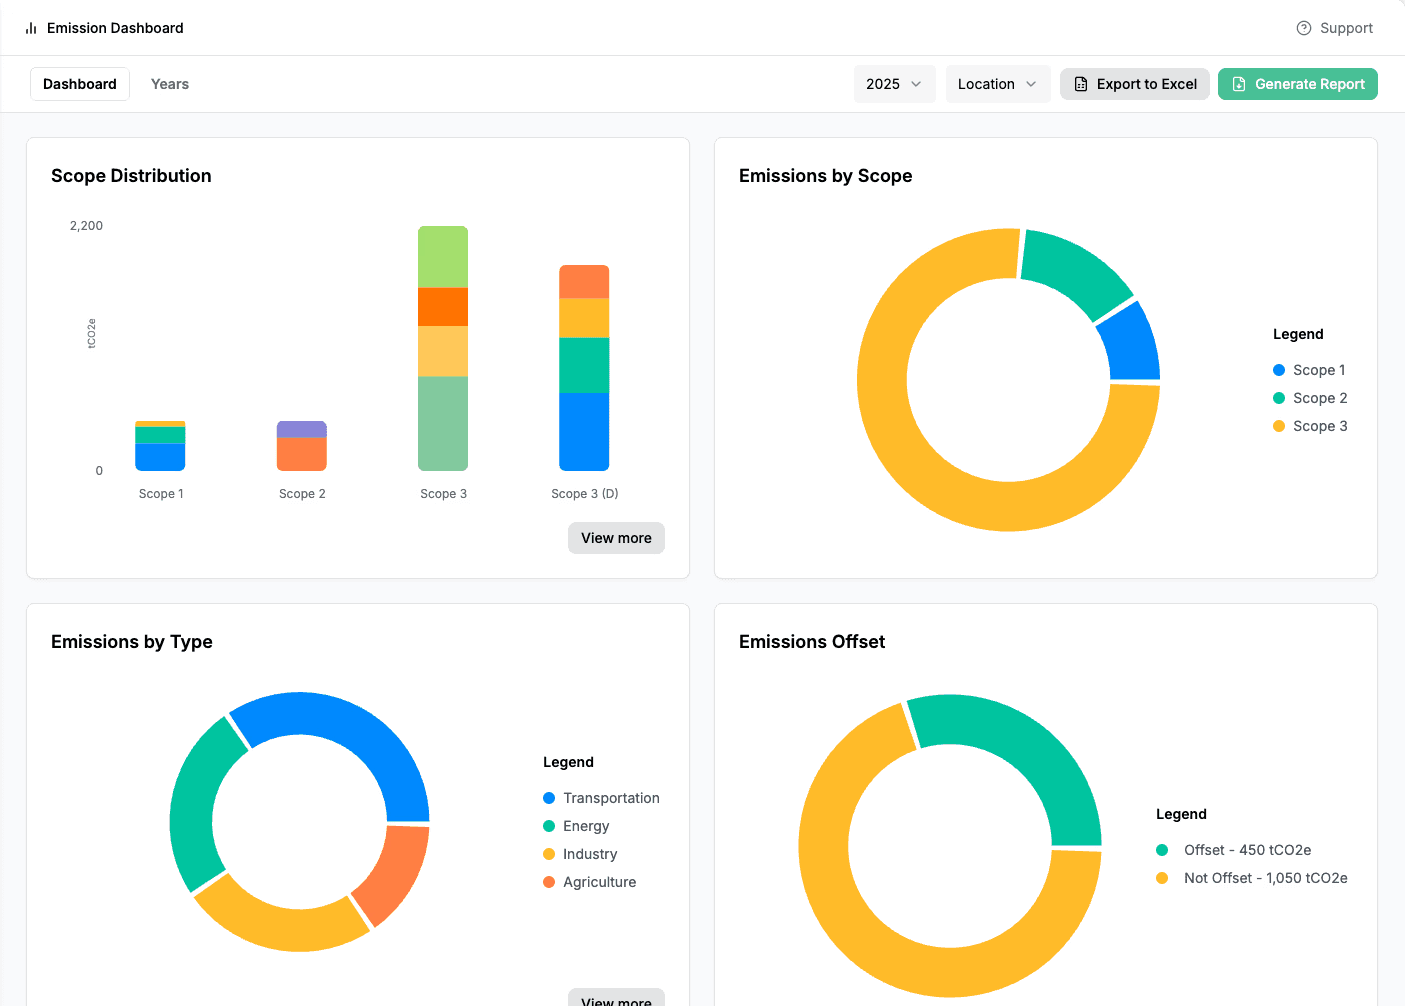1405x1006 pixels.
Task: Click the 'Industry' legend label
Action: (590, 854)
